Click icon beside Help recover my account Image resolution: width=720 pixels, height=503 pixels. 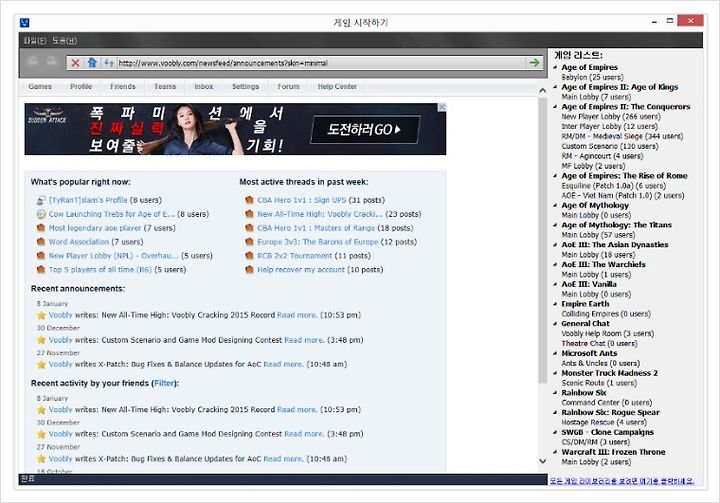pyautogui.click(x=249, y=270)
